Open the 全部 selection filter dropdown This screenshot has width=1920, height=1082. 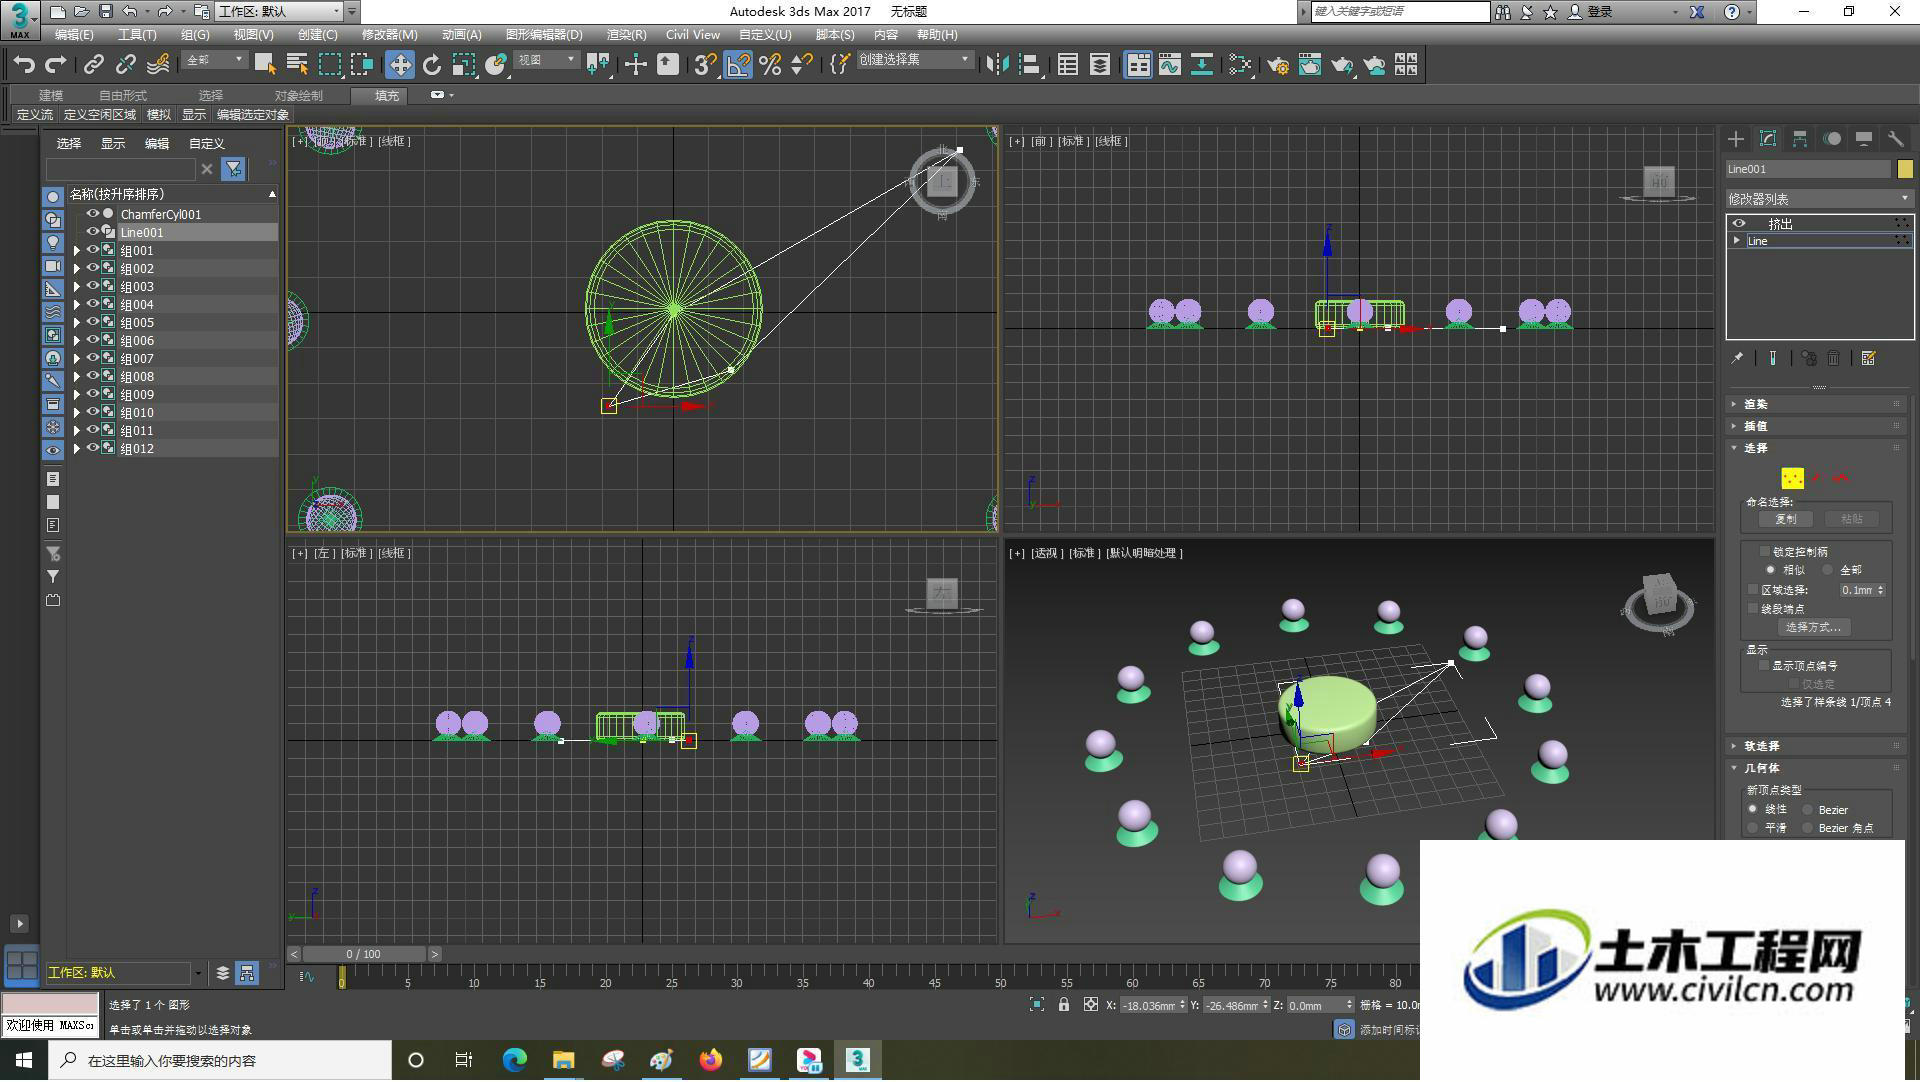pyautogui.click(x=215, y=60)
